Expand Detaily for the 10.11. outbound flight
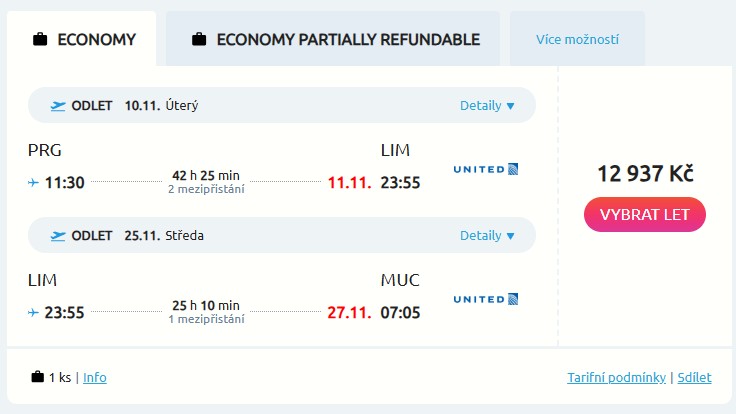This screenshot has width=736, height=414. (487, 106)
